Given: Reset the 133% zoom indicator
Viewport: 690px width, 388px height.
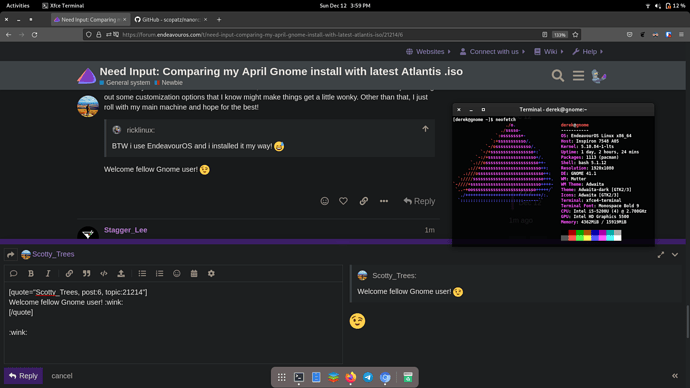Looking at the screenshot, I should 560,35.
